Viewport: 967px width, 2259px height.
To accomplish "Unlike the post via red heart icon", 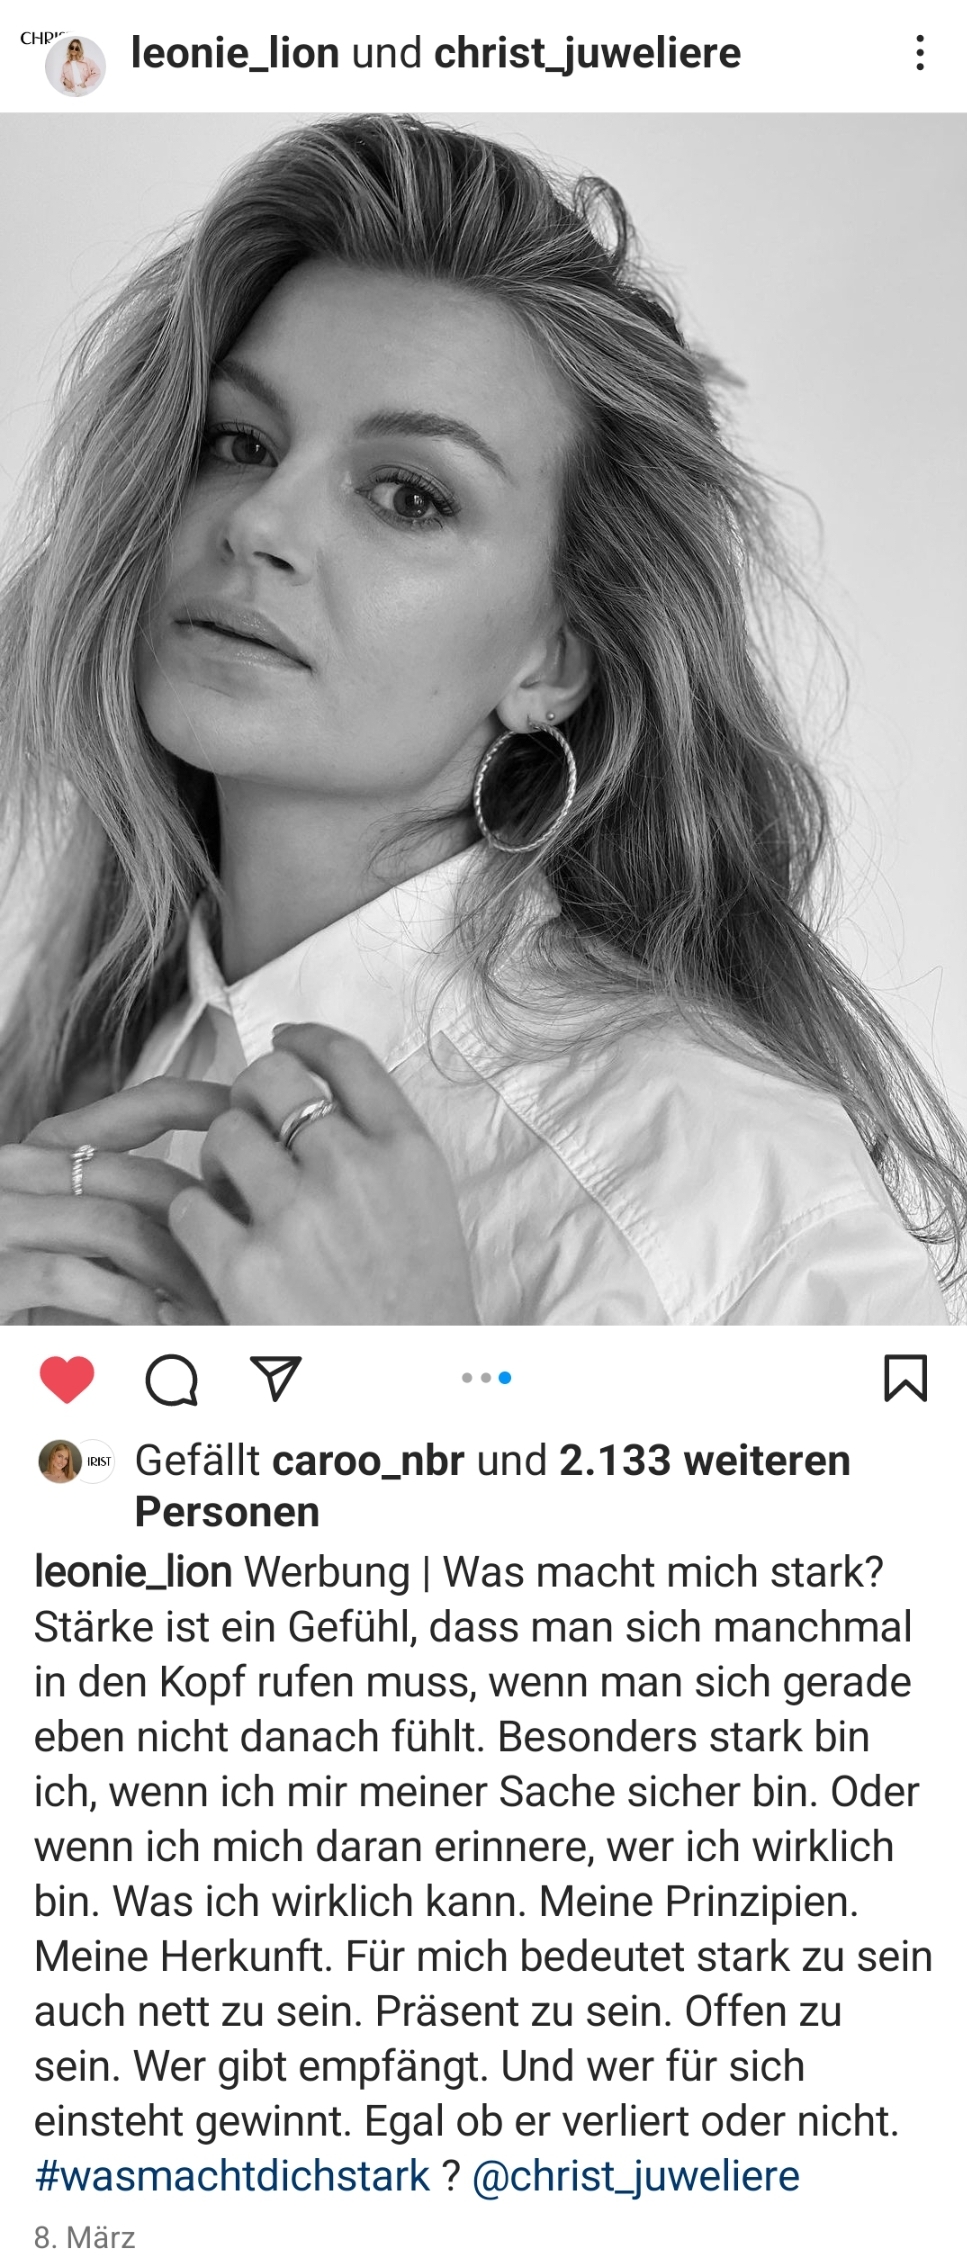I will click(67, 1379).
